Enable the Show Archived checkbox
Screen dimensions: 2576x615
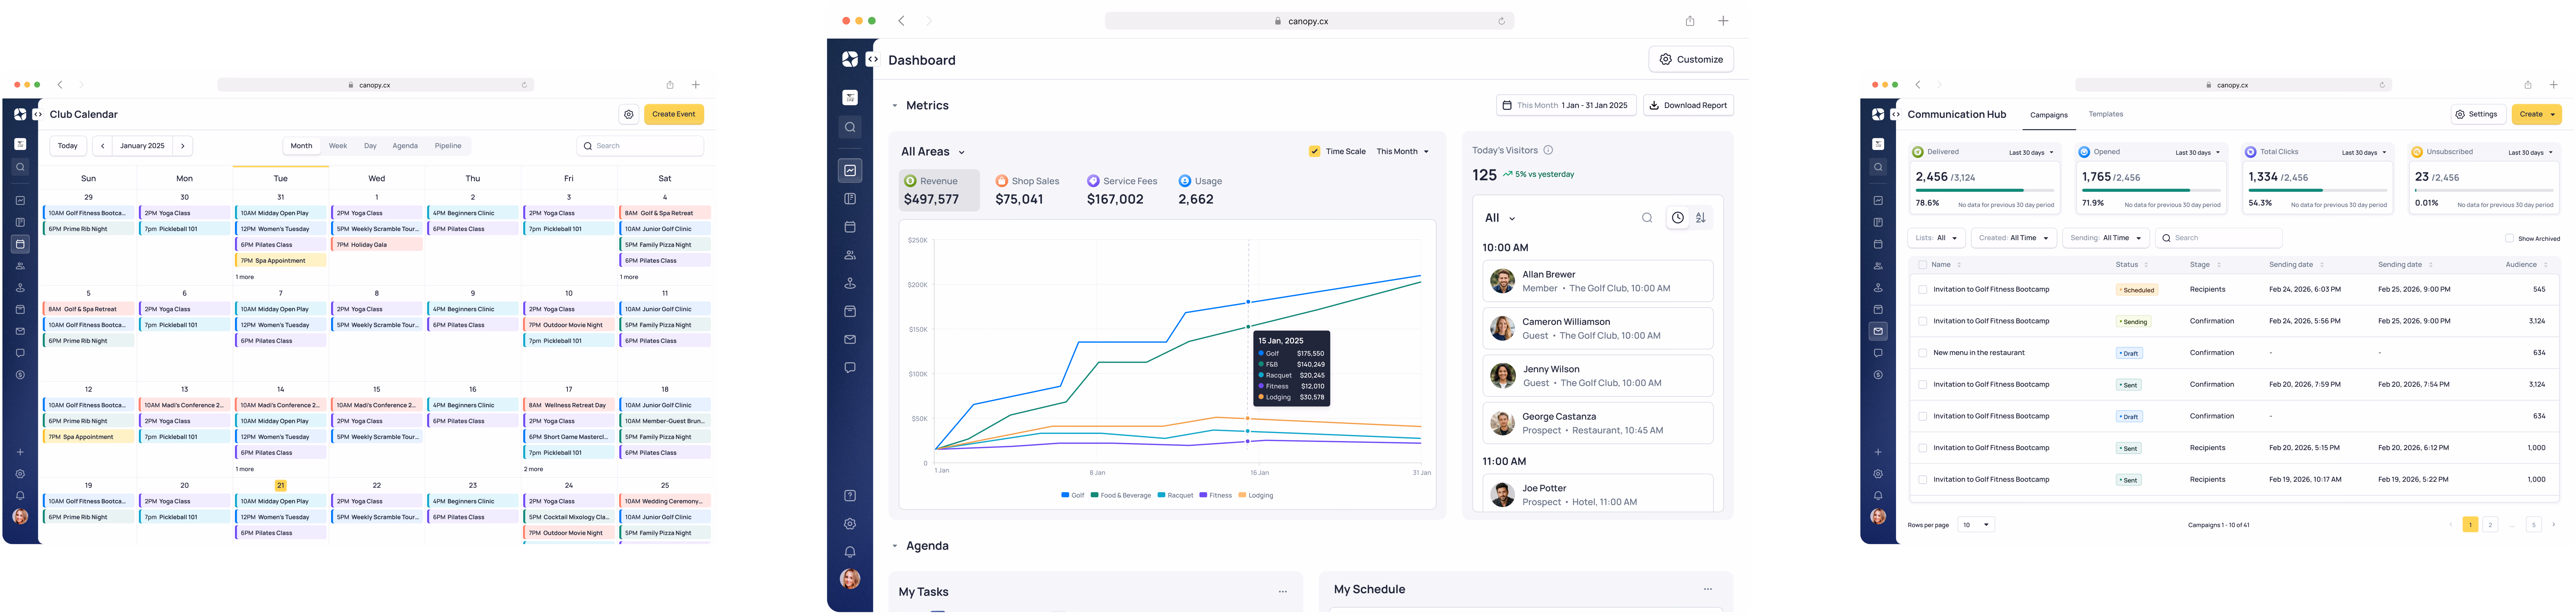[2509, 238]
